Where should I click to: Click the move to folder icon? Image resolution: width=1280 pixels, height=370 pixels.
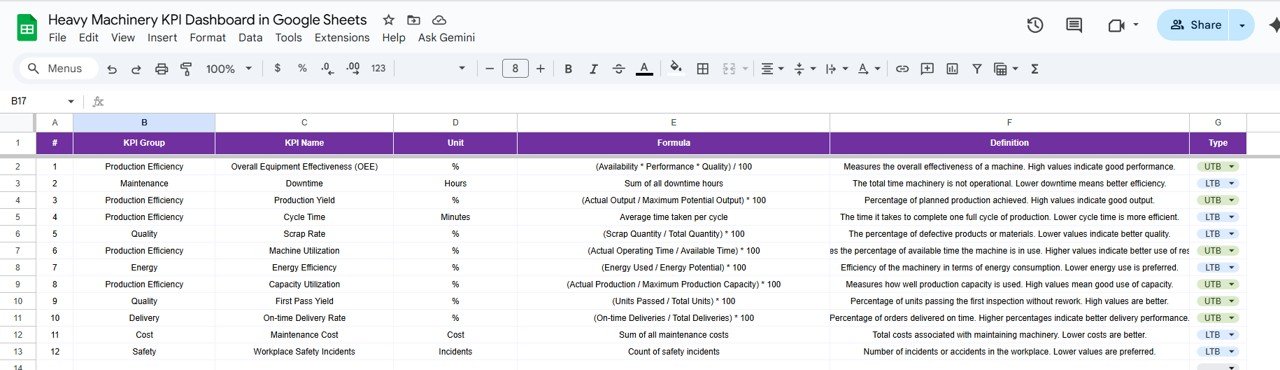coord(414,20)
